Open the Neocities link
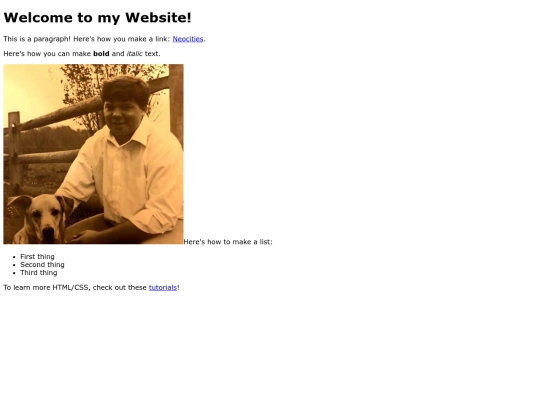Image resolution: width=540 pixels, height=405 pixels. [x=188, y=39]
